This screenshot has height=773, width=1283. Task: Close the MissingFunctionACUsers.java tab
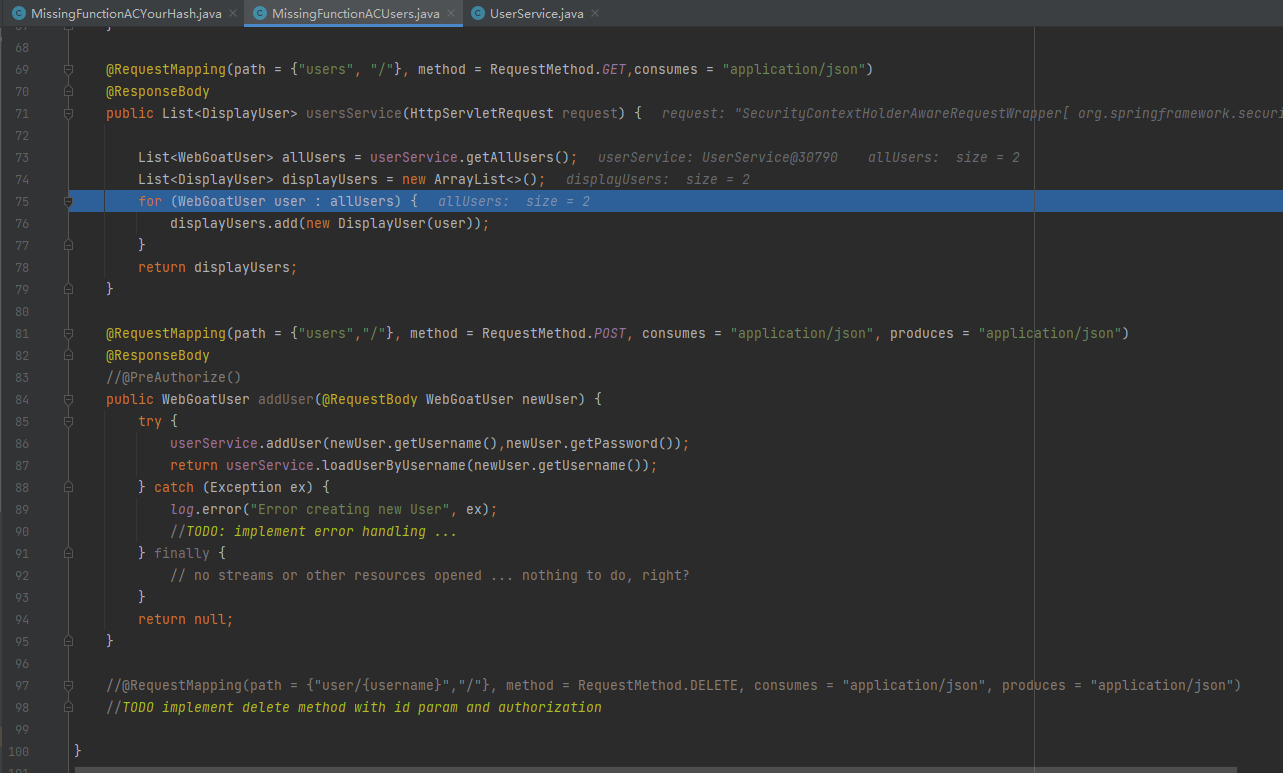pyautogui.click(x=450, y=14)
